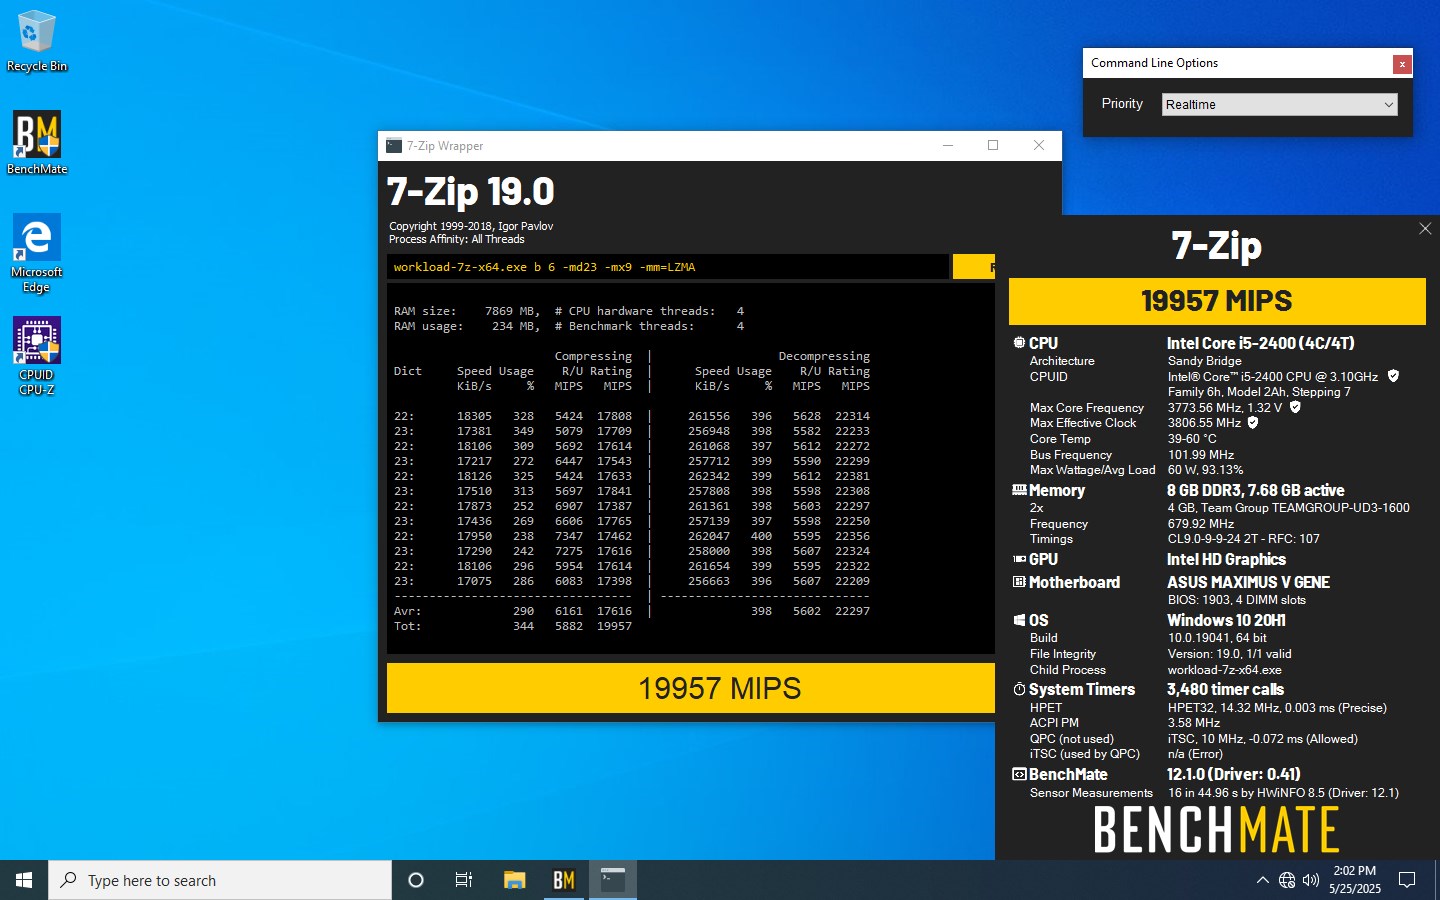Click the taskbar clock showing 2:02 PM
The image size is (1440, 900).
(x=1355, y=880)
